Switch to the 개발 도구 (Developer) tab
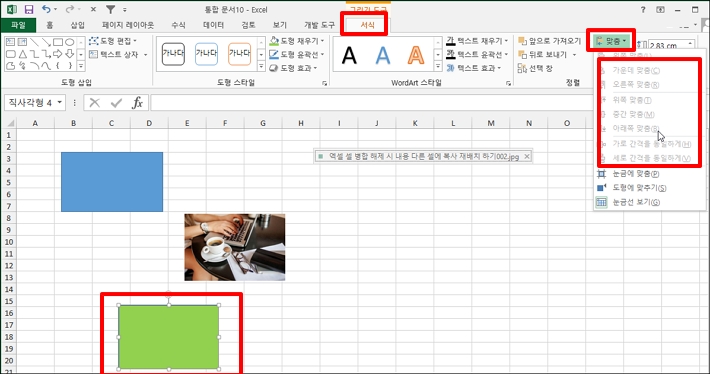The image size is (710, 374). click(x=319, y=25)
